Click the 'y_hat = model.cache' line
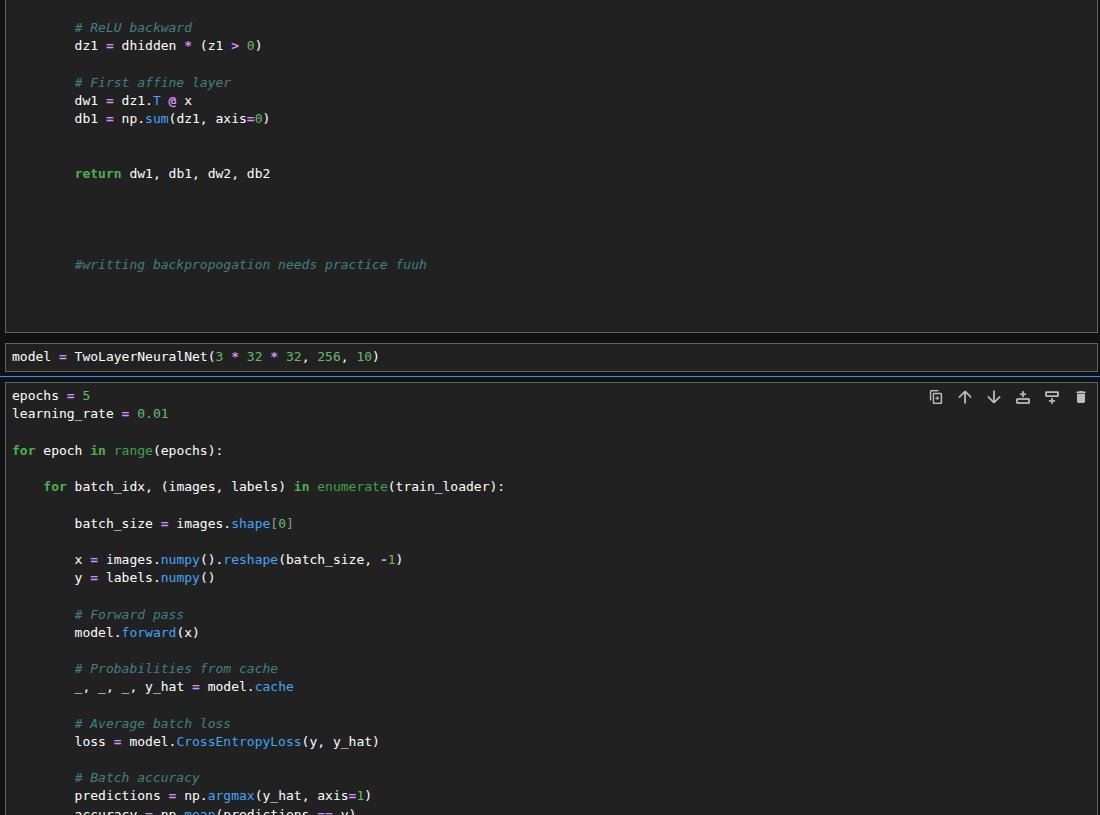Screen dimensions: 1100x815 [184, 687]
